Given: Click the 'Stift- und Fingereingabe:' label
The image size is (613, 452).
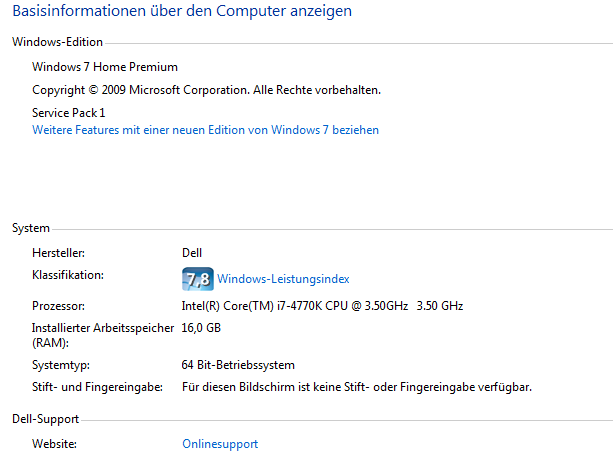Looking at the screenshot, I should 97,386.
